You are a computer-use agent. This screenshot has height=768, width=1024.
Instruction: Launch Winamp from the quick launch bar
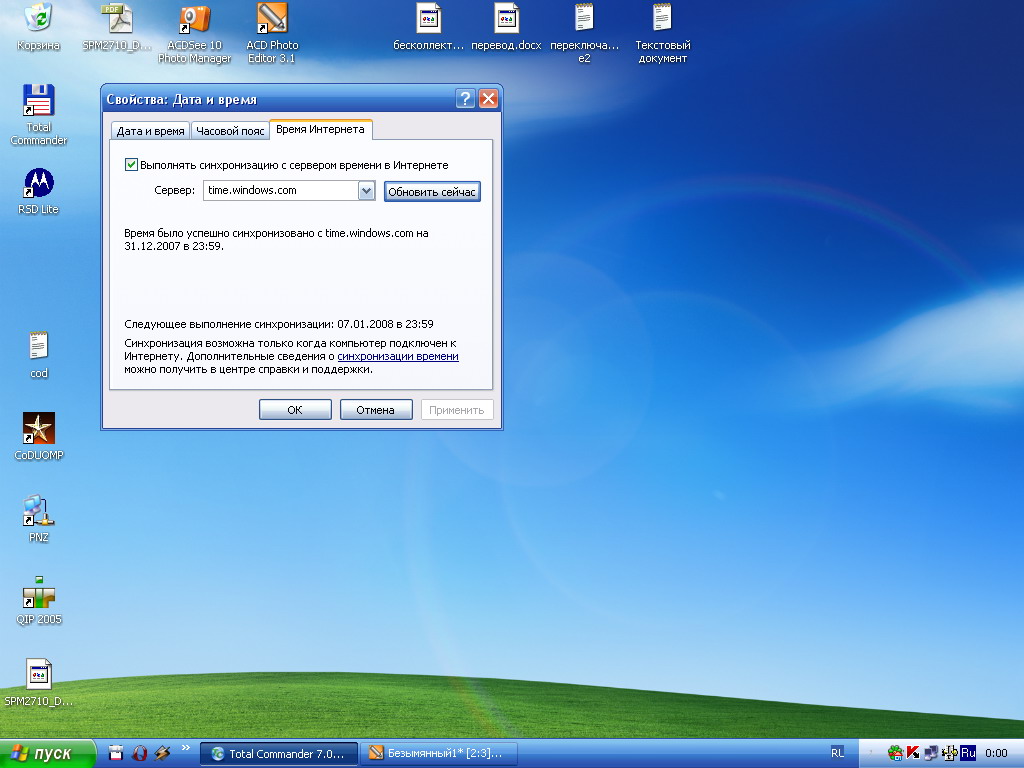coord(162,753)
